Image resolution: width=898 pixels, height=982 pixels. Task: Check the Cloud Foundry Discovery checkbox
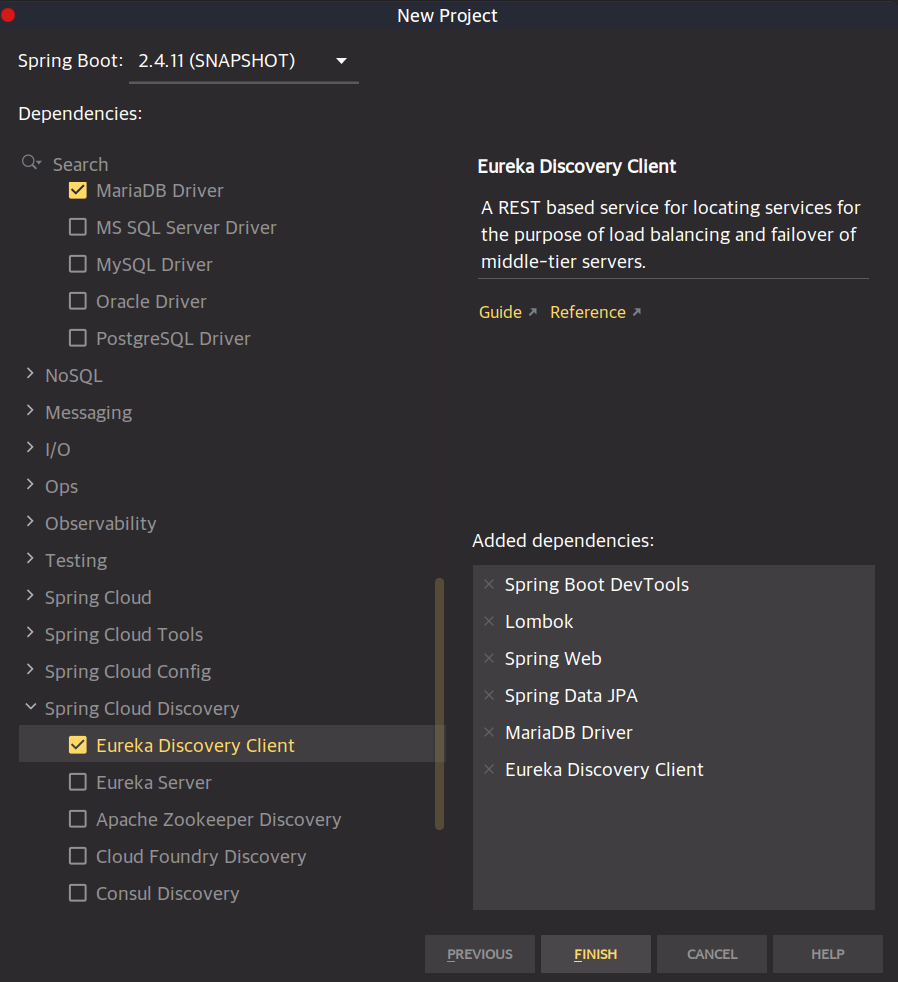point(78,856)
